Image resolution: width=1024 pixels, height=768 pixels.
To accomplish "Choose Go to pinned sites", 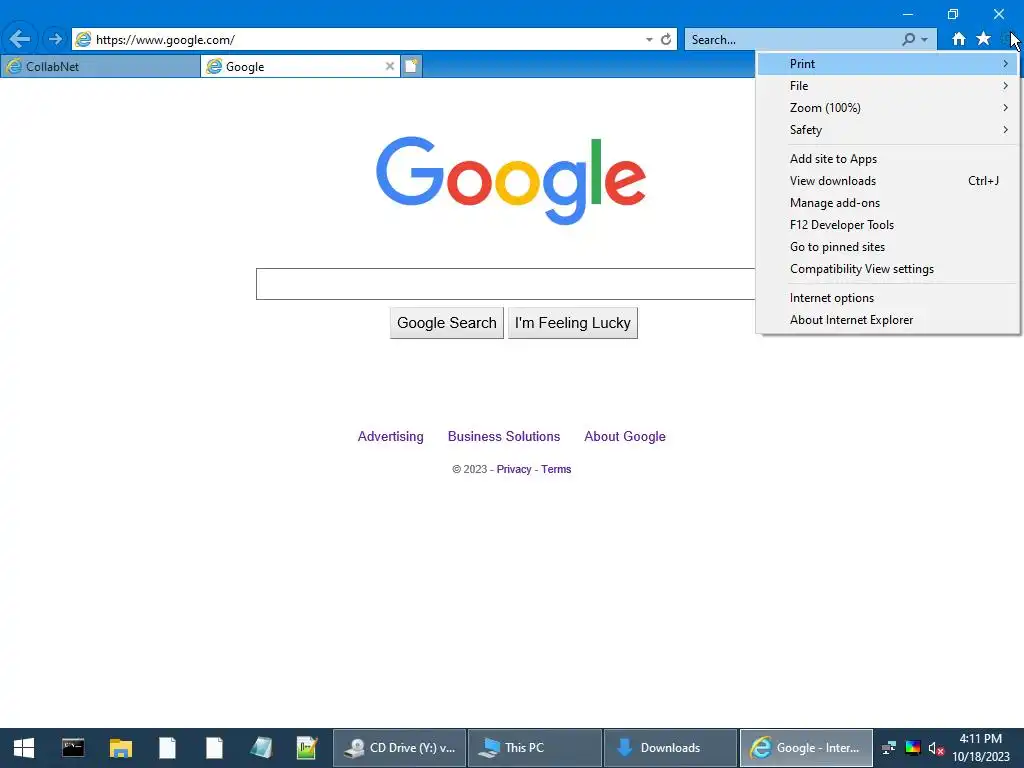I will point(888,247).
